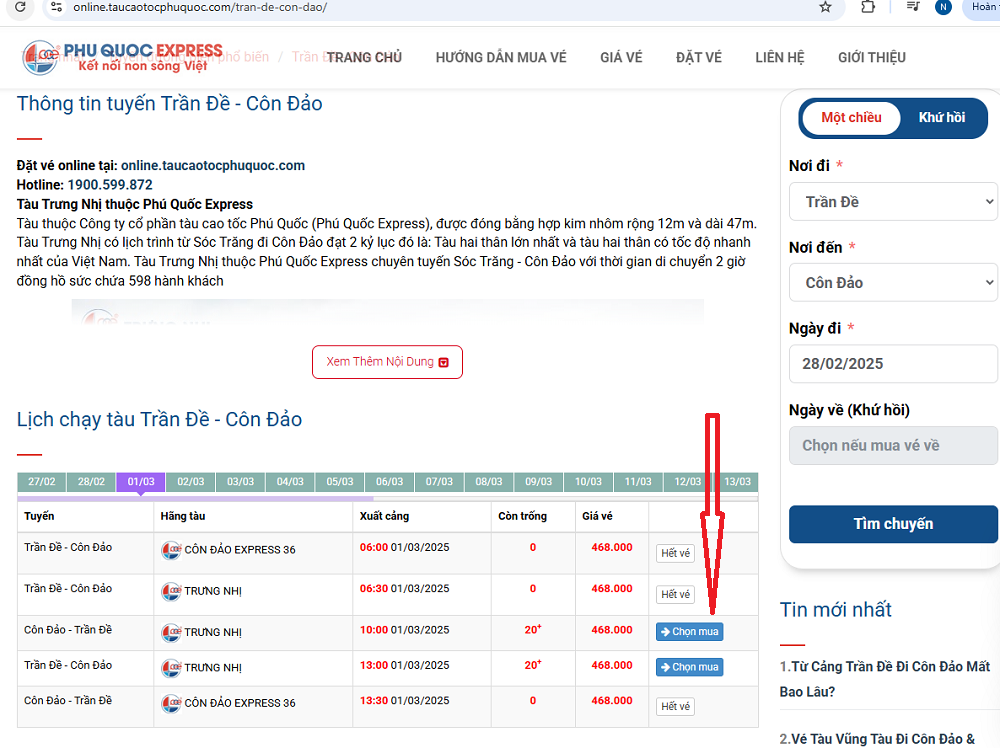Select the 13/03 date tab

coord(738,481)
